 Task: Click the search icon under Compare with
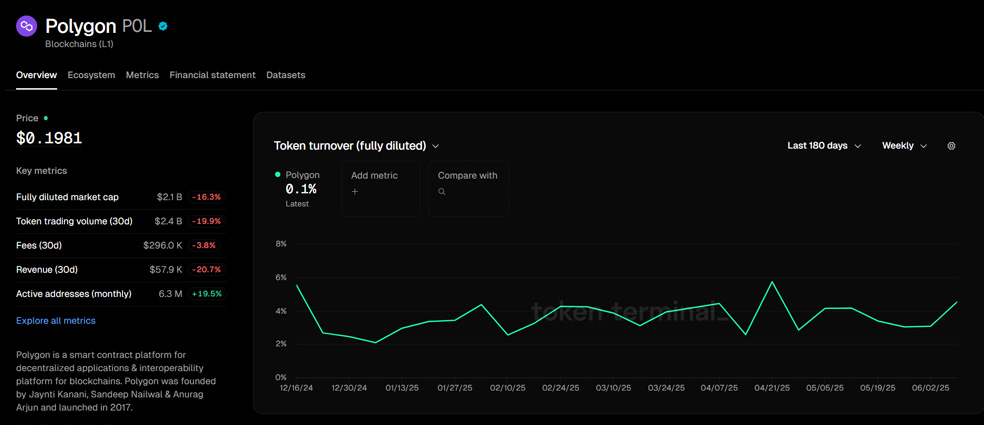(442, 191)
